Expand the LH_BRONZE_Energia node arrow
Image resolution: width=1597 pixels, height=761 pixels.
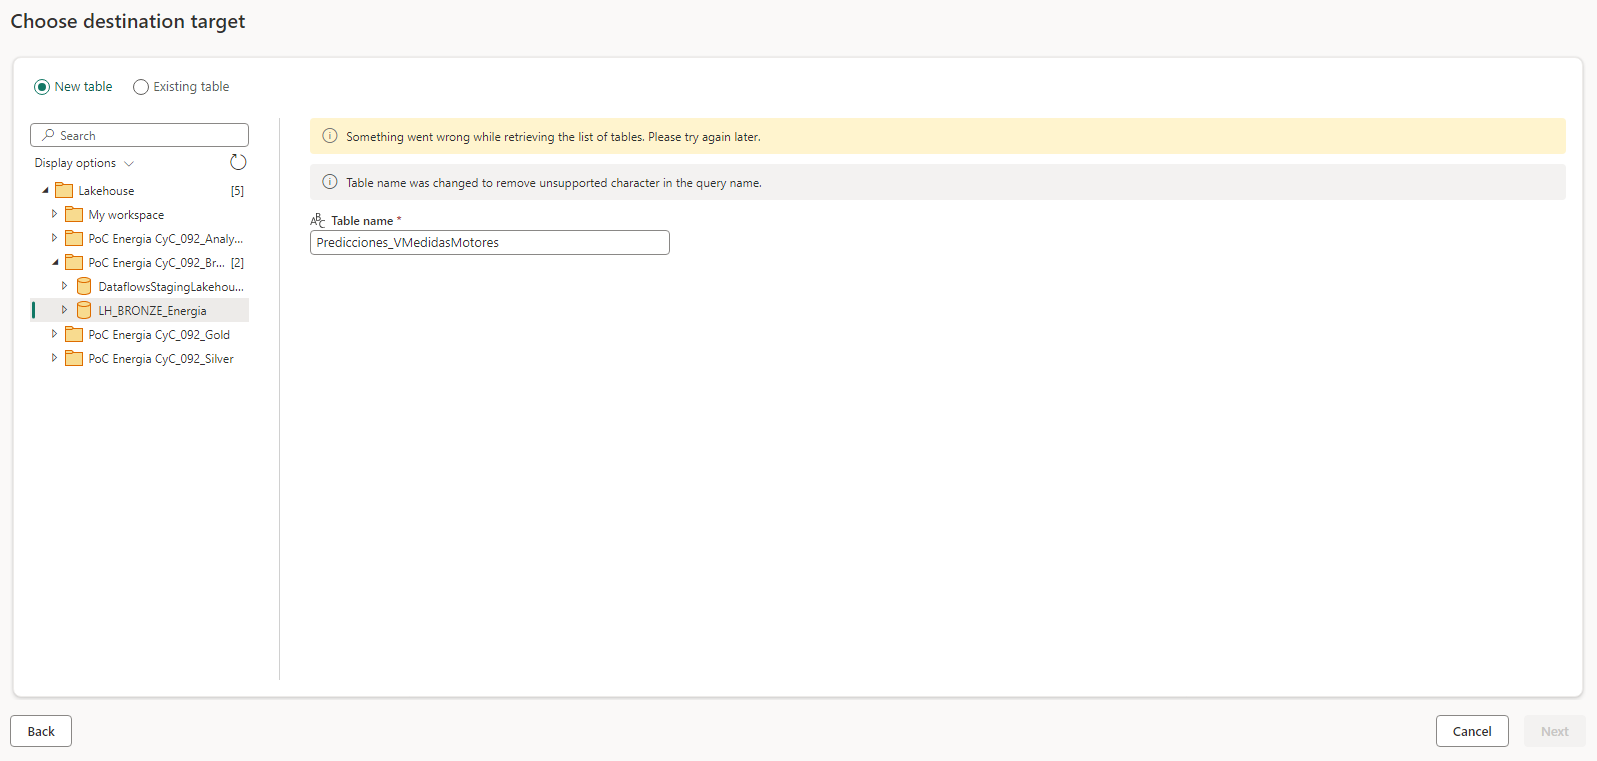coord(65,310)
